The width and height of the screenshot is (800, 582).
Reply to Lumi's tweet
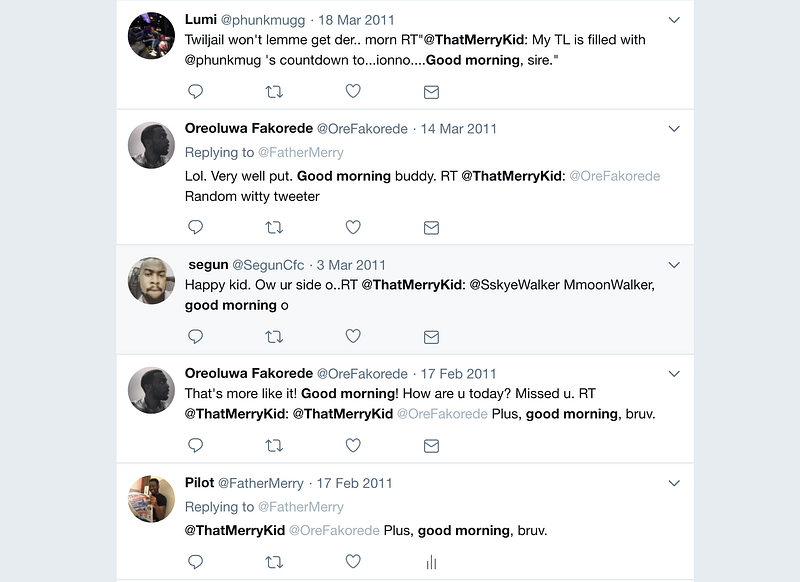pyautogui.click(x=196, y=91)
